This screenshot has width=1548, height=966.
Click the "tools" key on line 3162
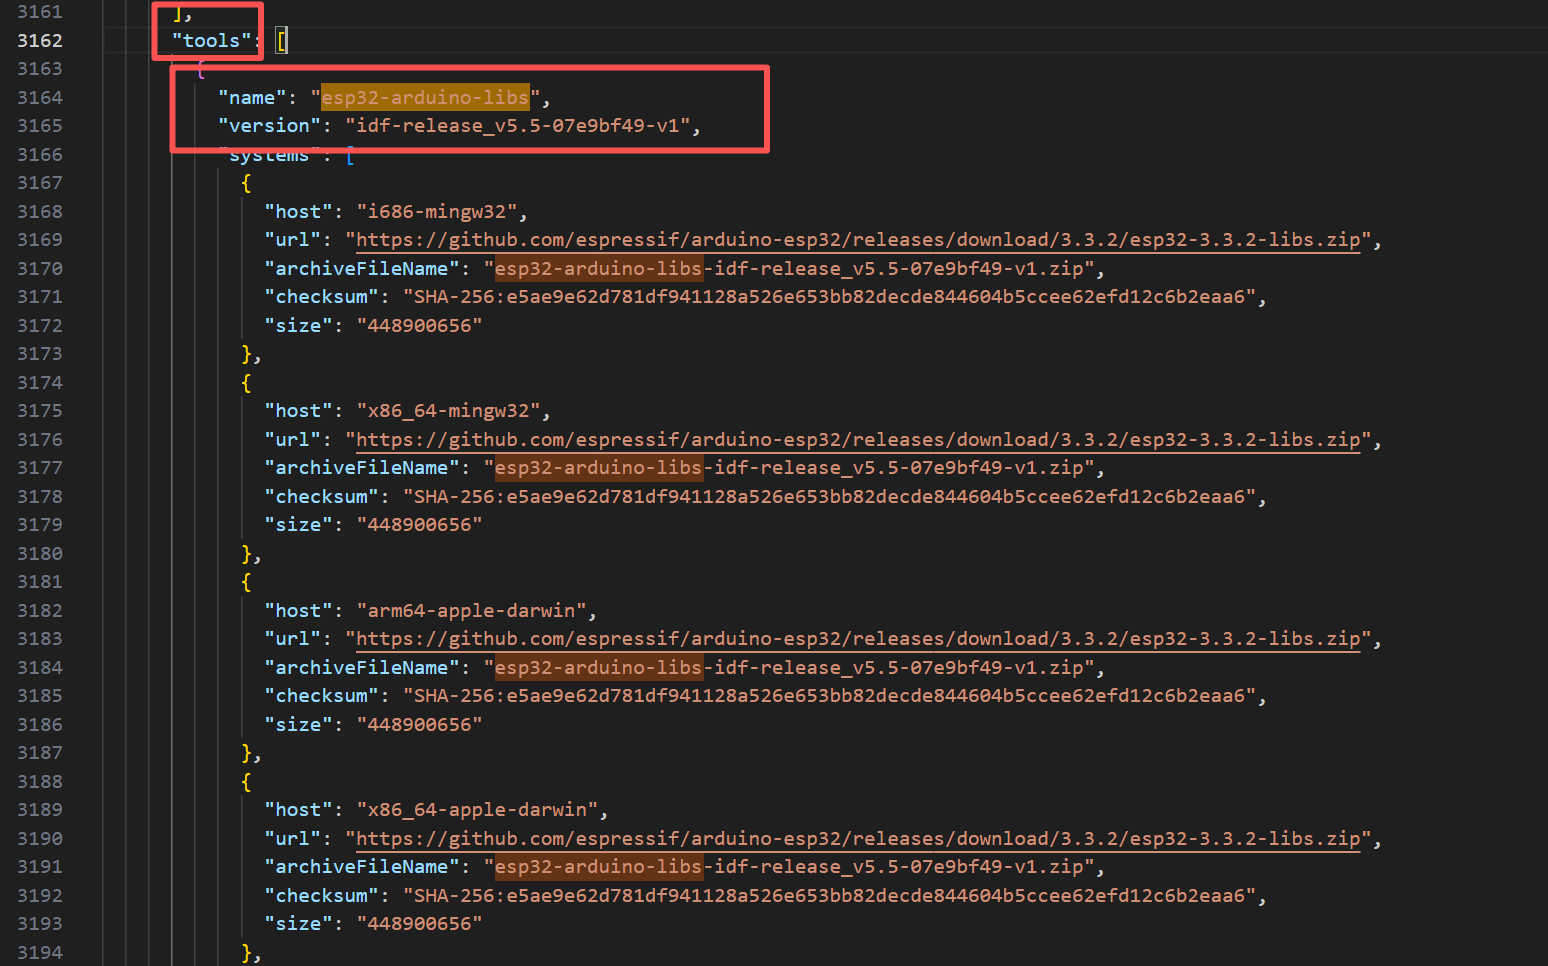[211, 41]
